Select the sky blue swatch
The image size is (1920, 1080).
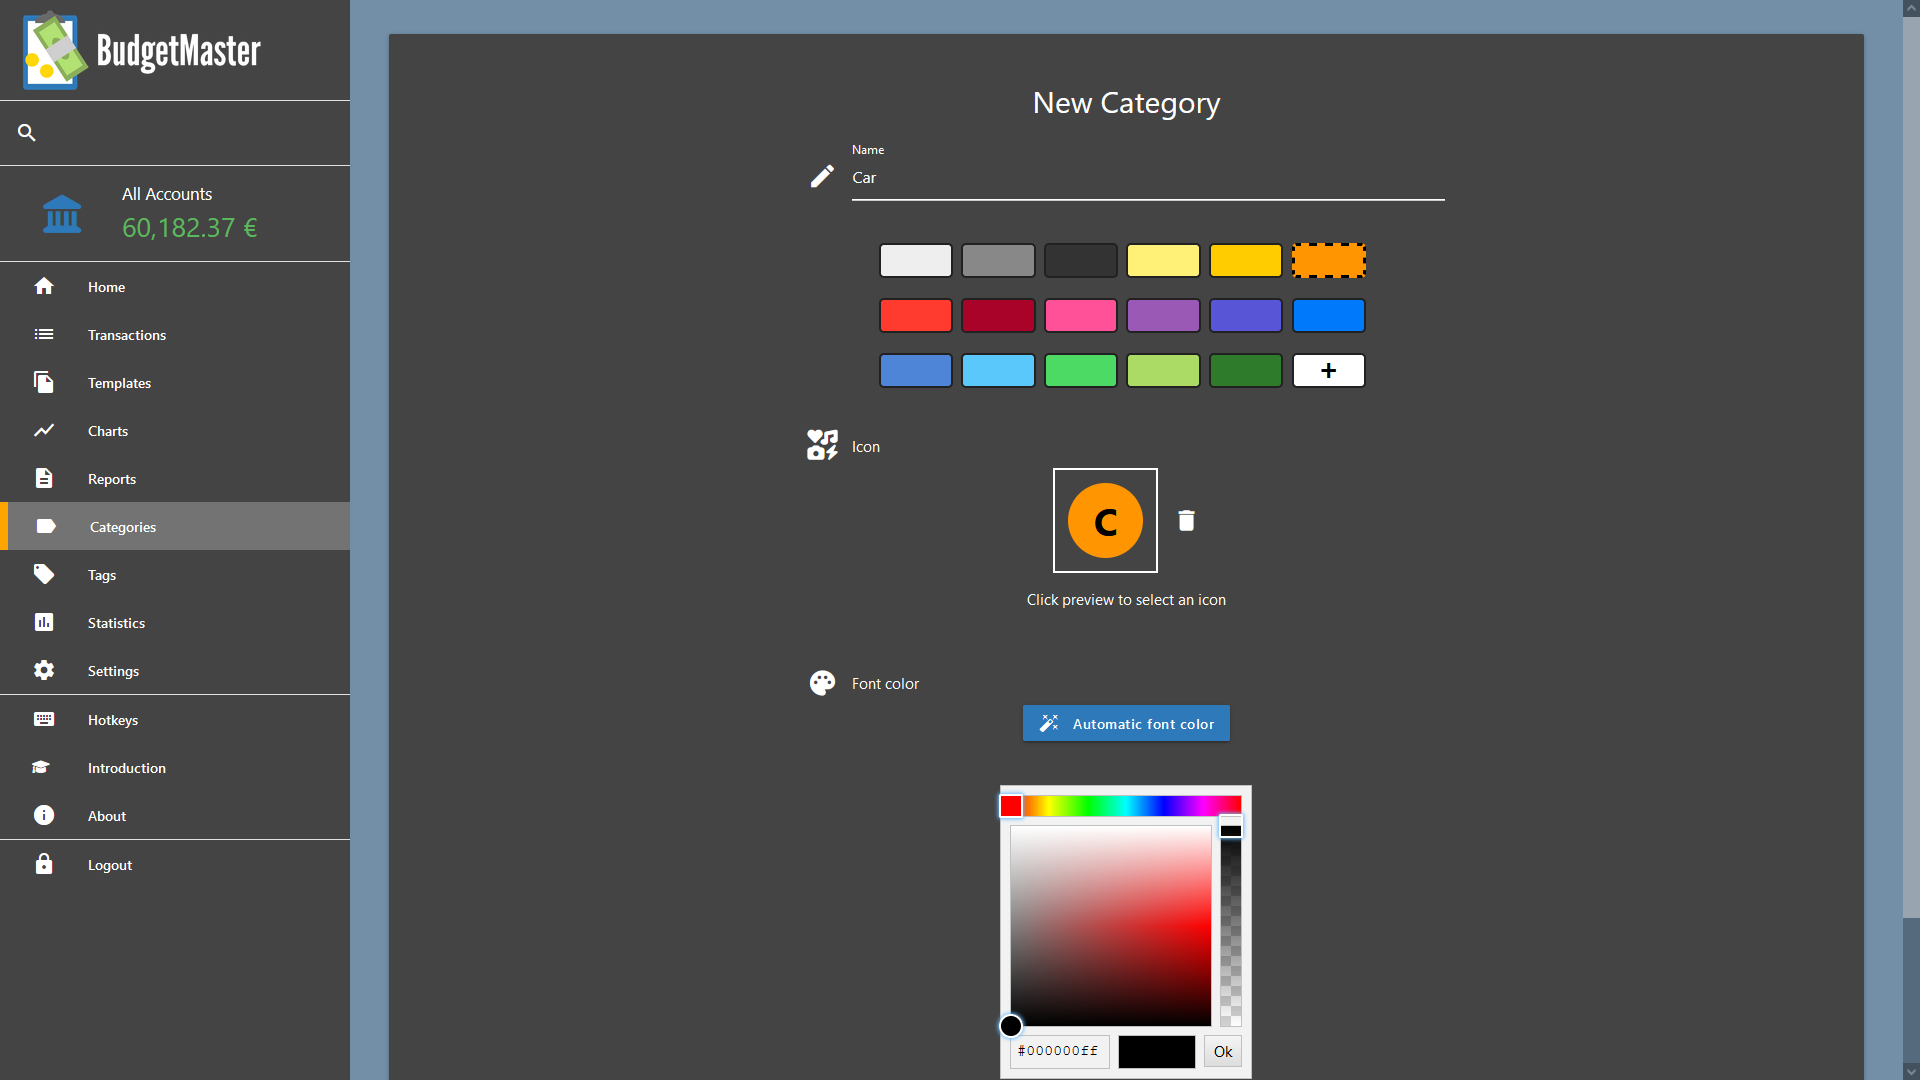click(998, 370)
